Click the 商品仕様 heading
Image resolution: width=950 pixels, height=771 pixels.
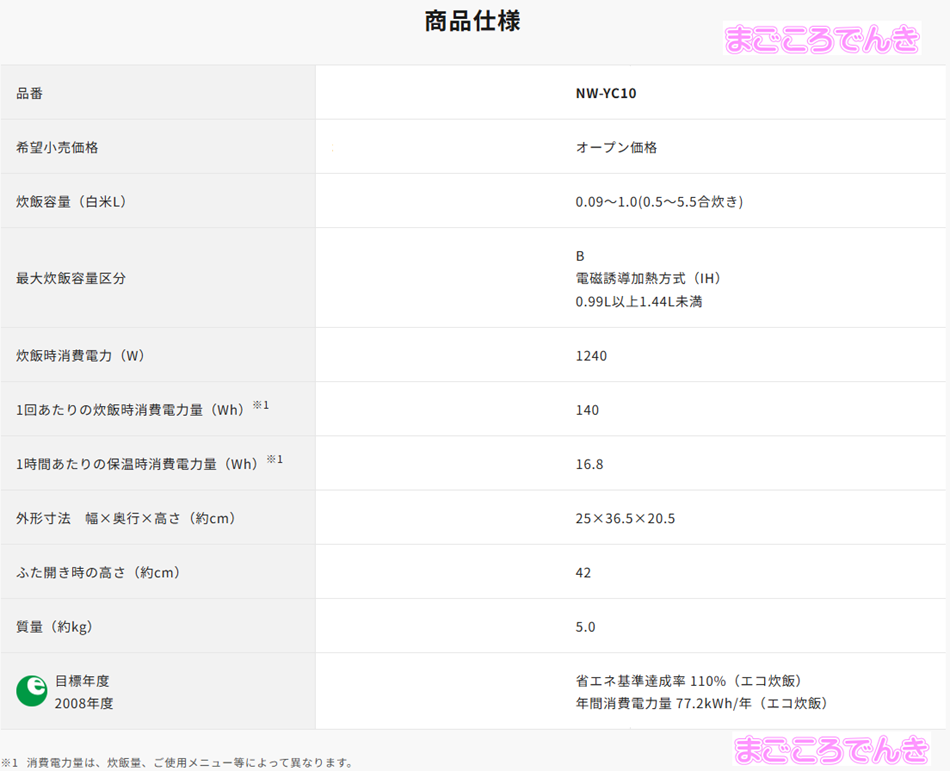pyautogui.click(x=472, y=21)
